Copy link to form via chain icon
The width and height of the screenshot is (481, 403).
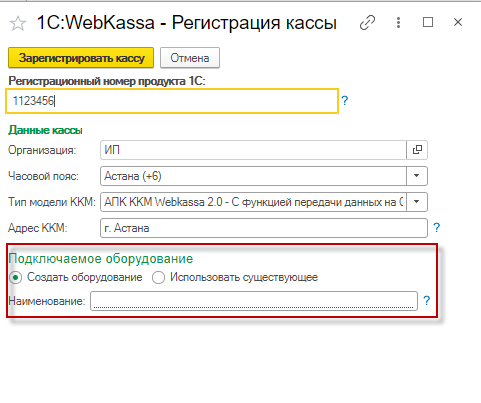(x=367, y=23)
